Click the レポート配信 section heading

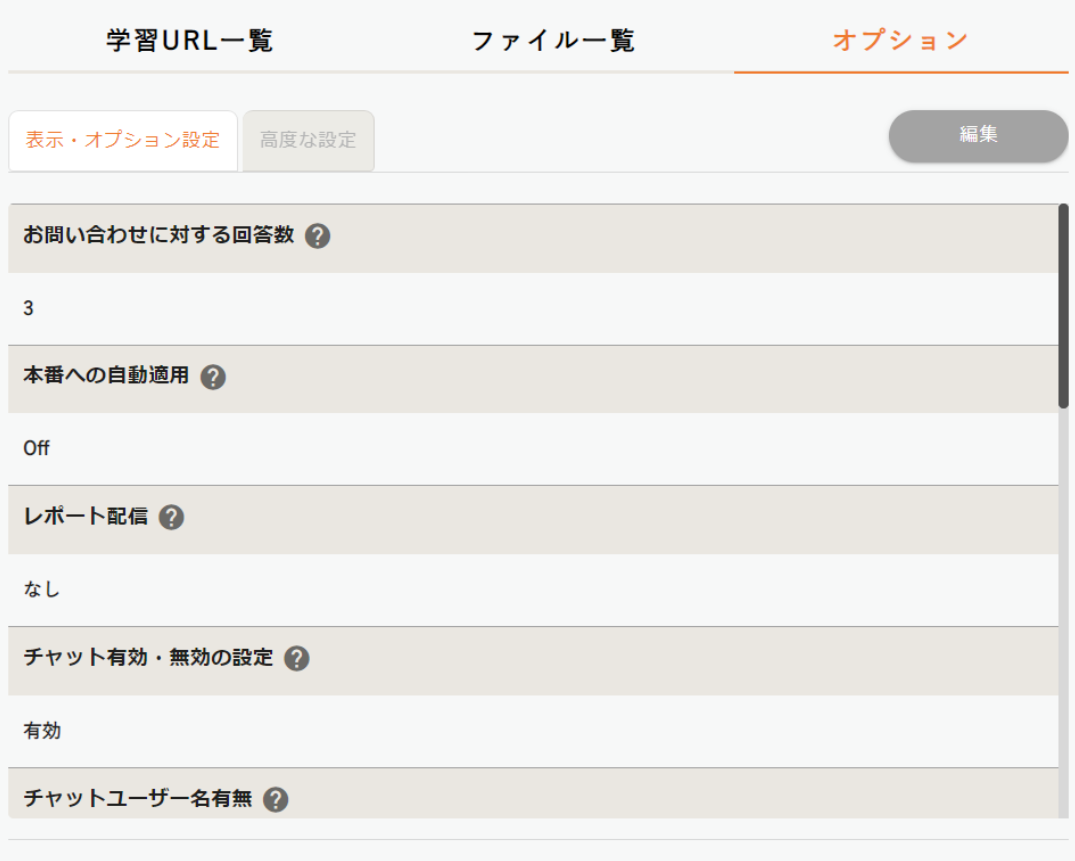click(85, 517)
